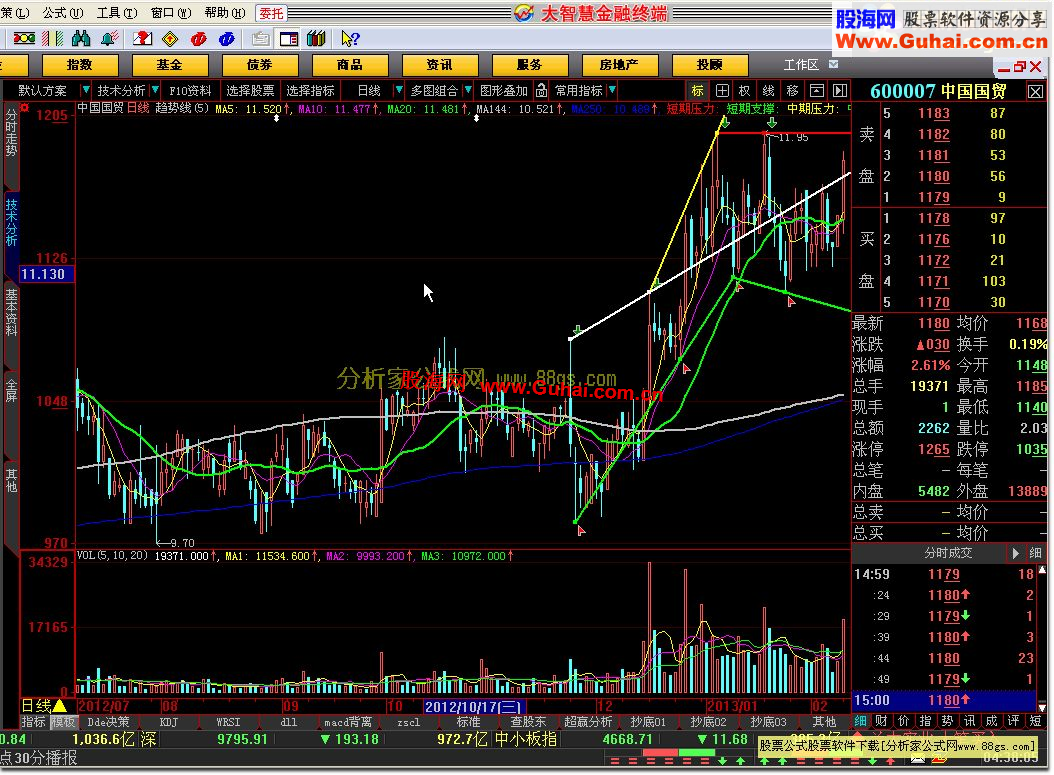Screen dimensions: 1054x775
Task: Open the books library icon
Action: [x=316, y=39]
